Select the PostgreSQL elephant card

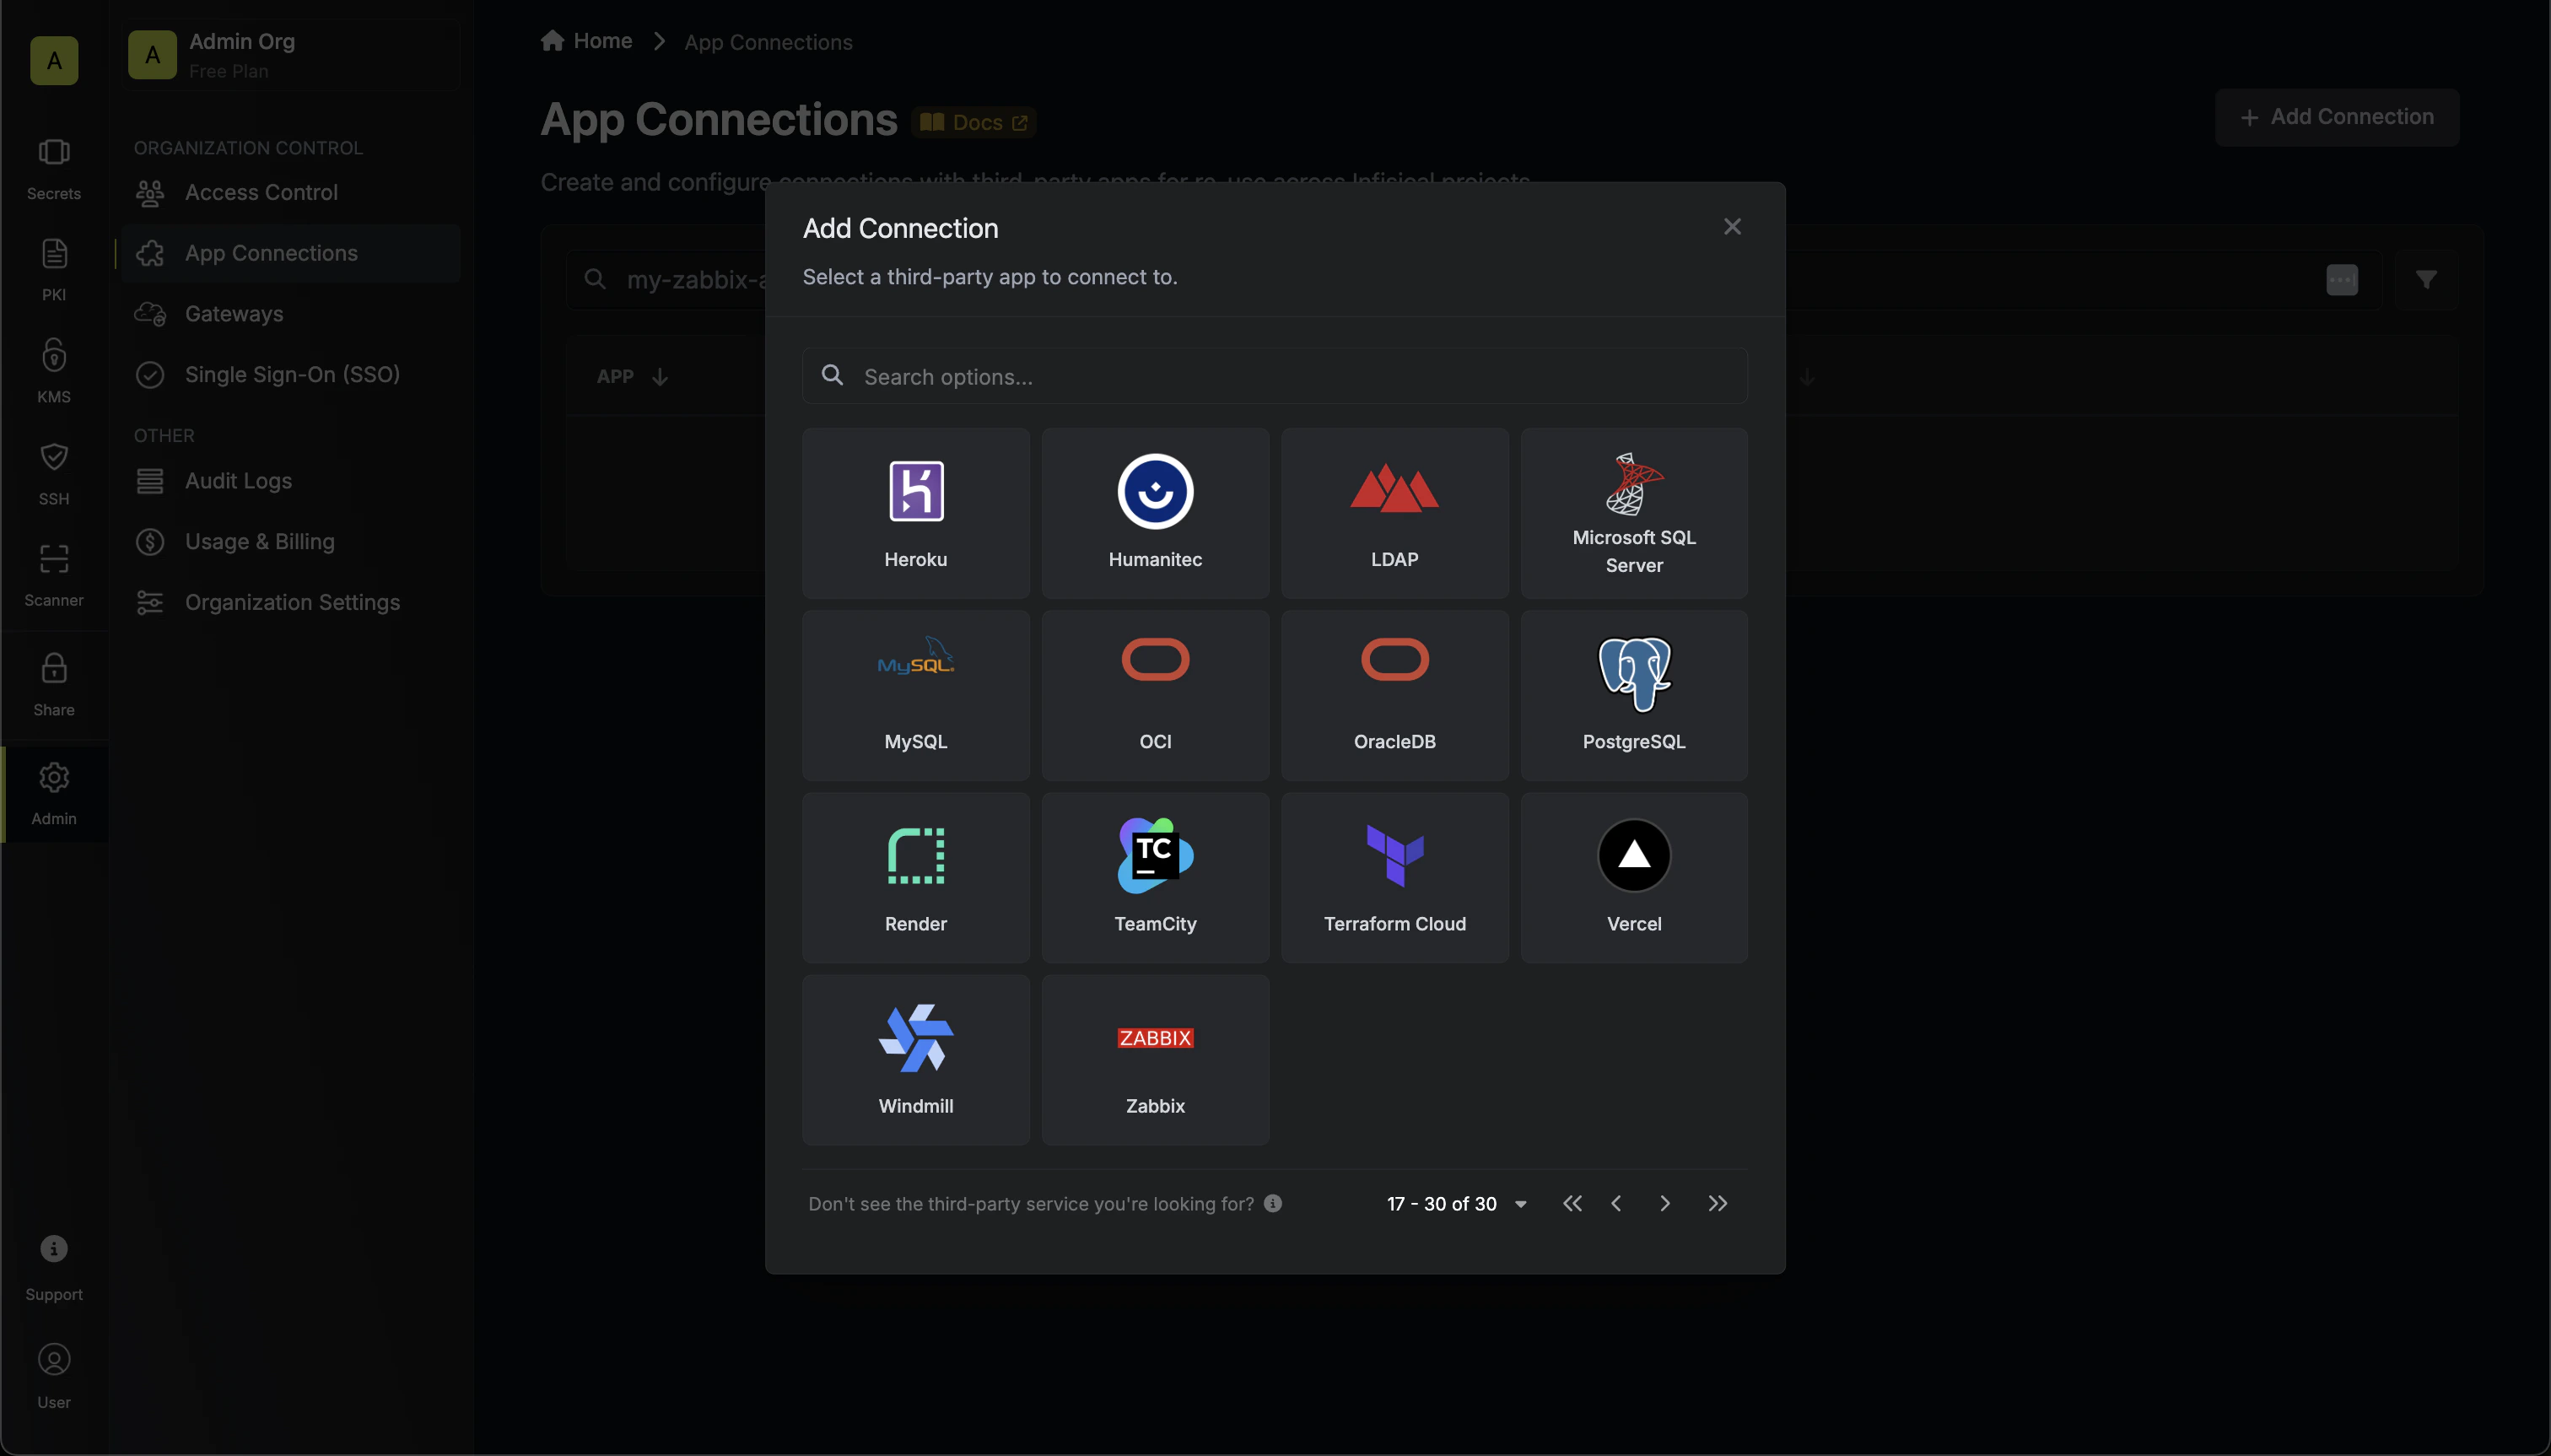[x=1634, y=695]
